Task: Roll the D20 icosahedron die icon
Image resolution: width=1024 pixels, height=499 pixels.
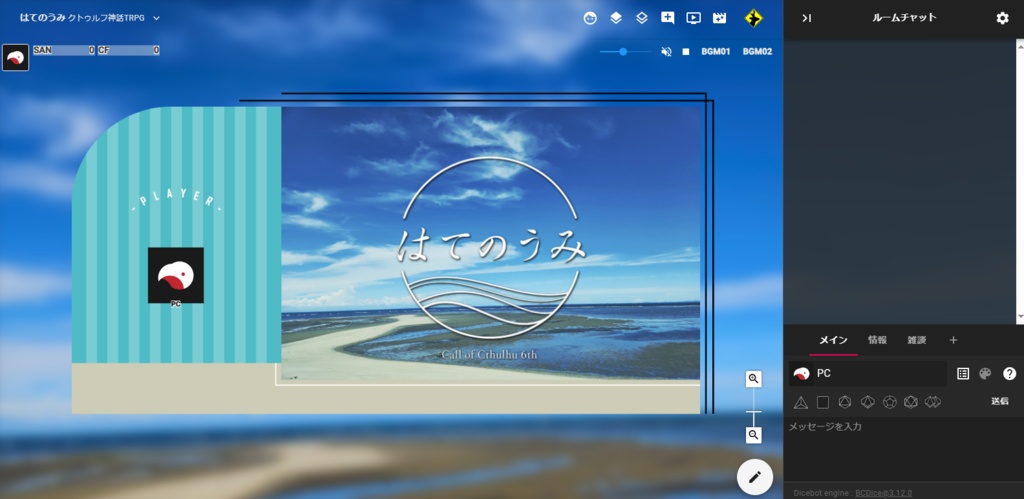Action: coord(911,402)
